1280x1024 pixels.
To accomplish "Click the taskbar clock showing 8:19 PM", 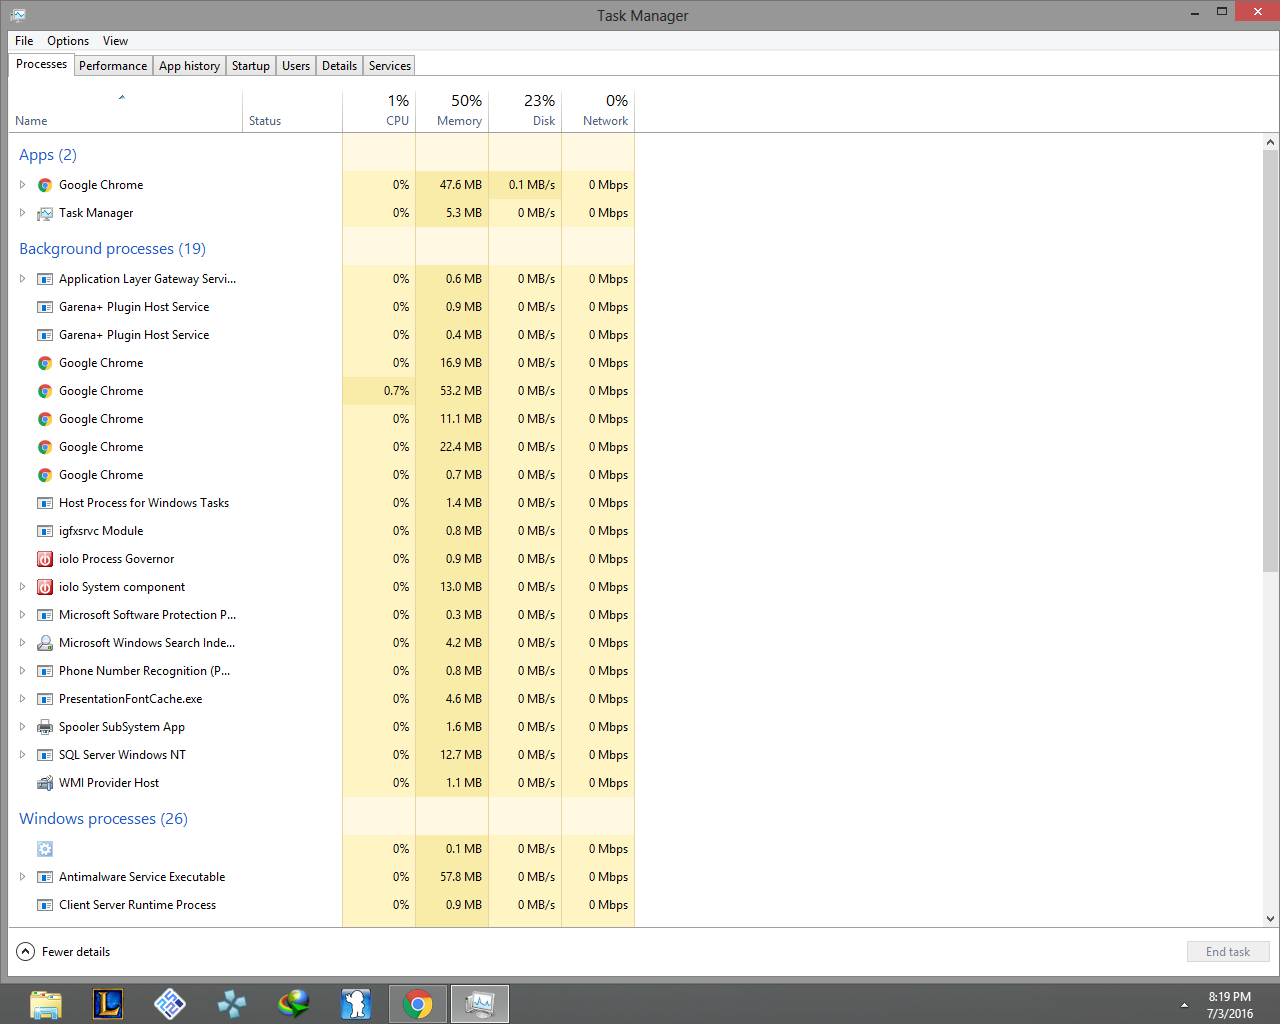I will pyautogui.click(x=1229, y=1005).
